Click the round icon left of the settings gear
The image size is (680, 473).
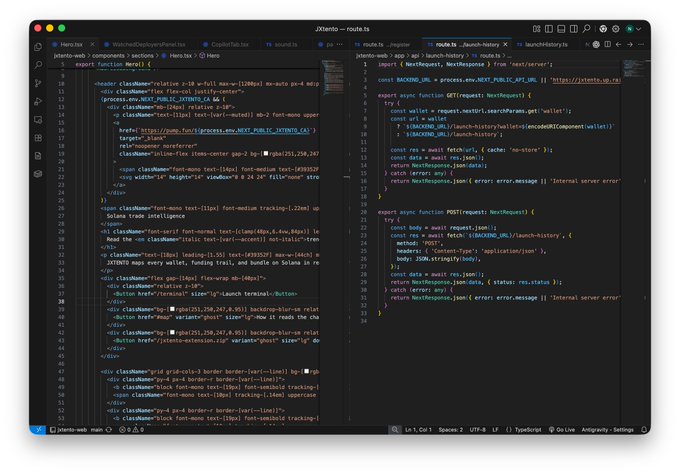point(603,29)
